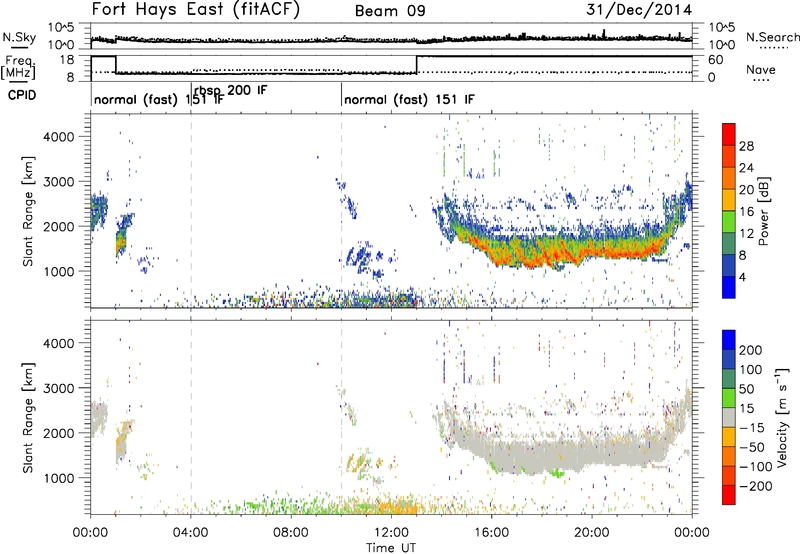Click the '16' tick on Power scale

coord(746,212)
